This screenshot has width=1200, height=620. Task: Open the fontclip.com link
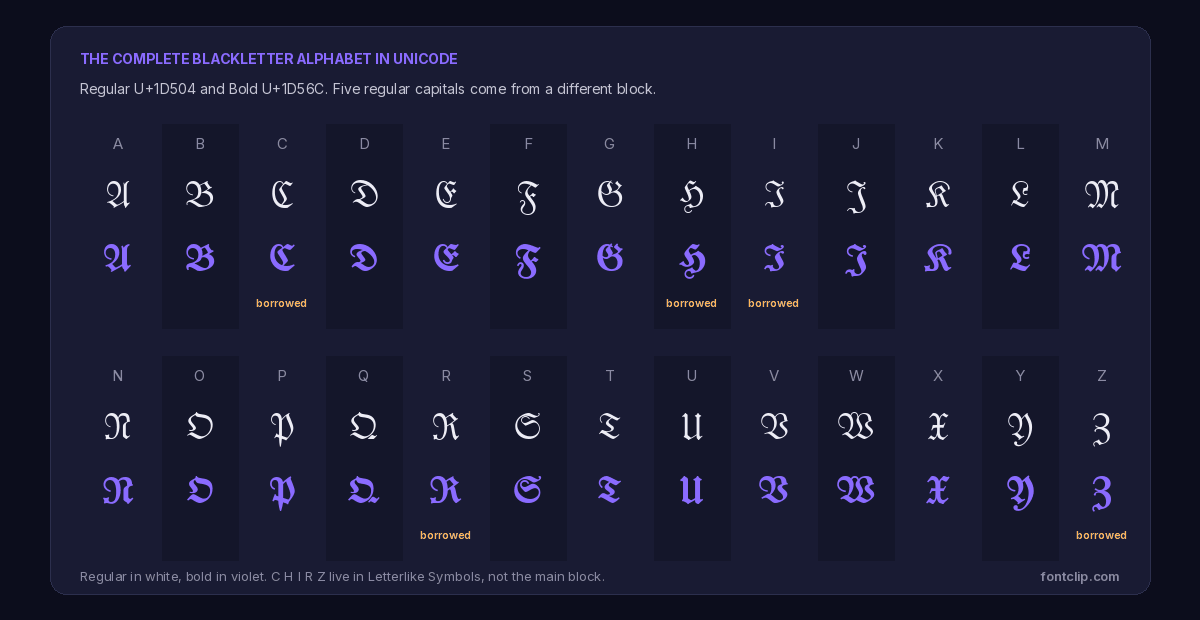point(1080,577)
